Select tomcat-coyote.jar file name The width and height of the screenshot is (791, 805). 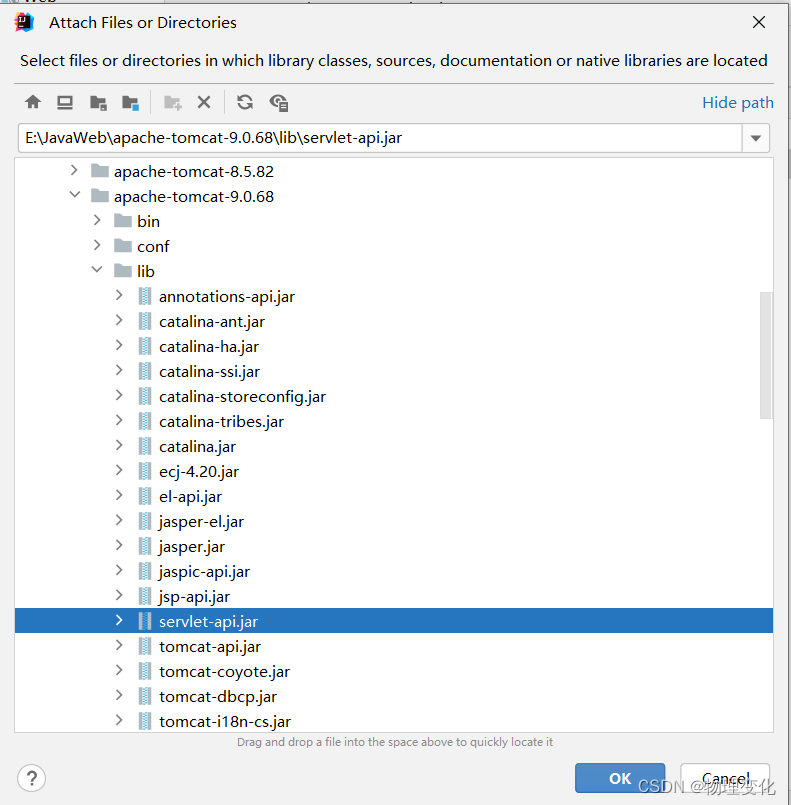pyautogui.click(x=224, y=672)
